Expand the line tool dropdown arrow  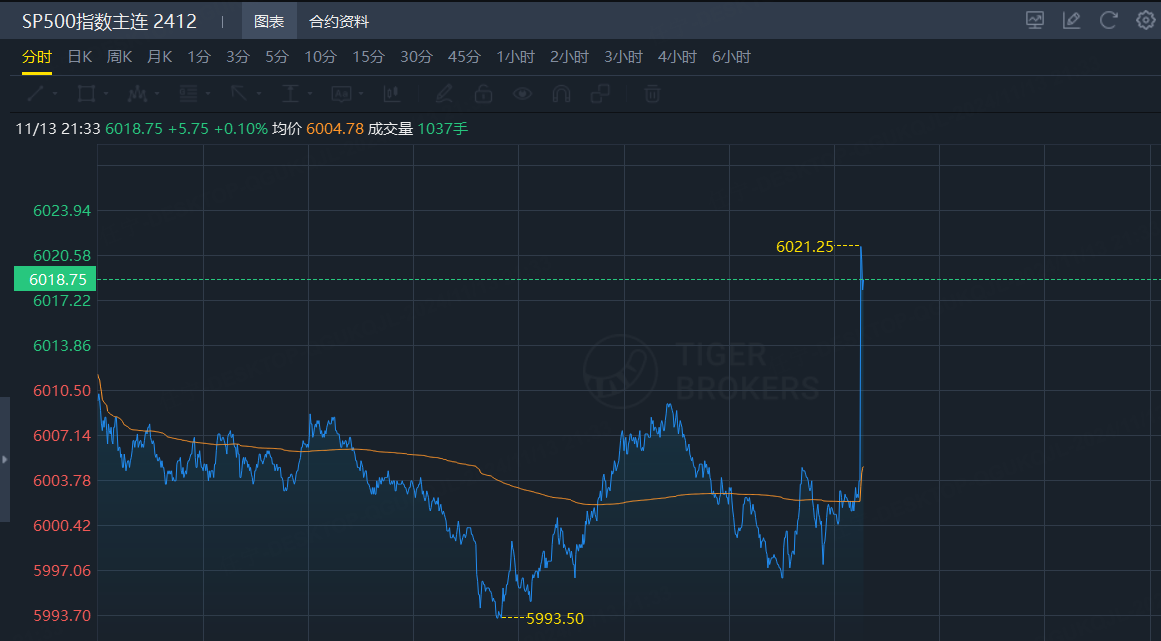click(55, 94)
